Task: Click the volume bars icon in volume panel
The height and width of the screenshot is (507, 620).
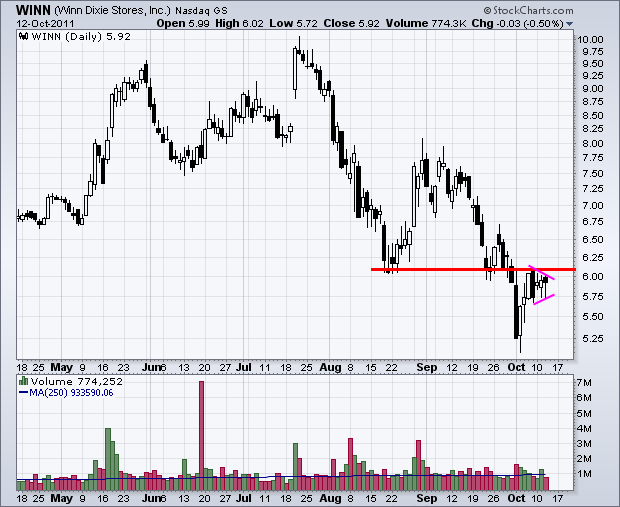Action: click(x=23, y=381)
